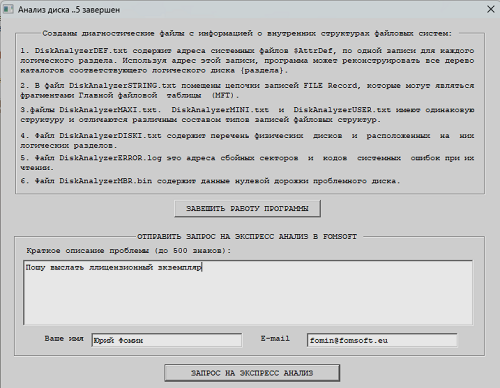The height and width of the screenshot is (388, 500).
Task: Close the disk analysis dialog window
Action: 491,9
